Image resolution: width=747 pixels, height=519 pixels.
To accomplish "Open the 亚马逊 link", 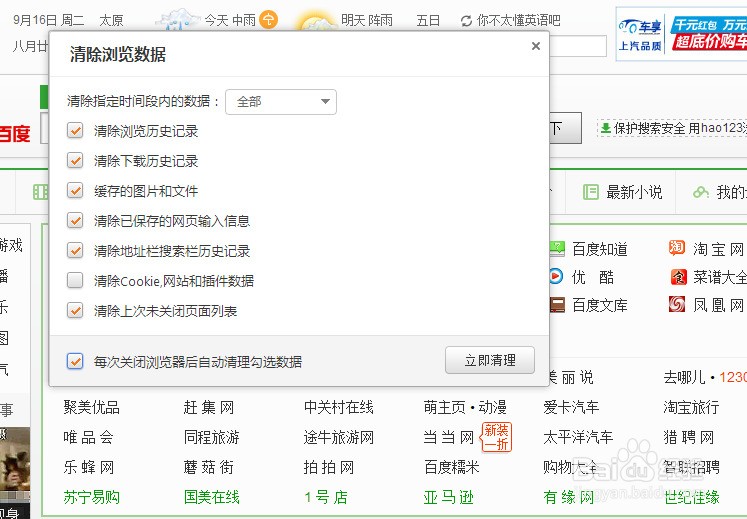I will point(448,497).
